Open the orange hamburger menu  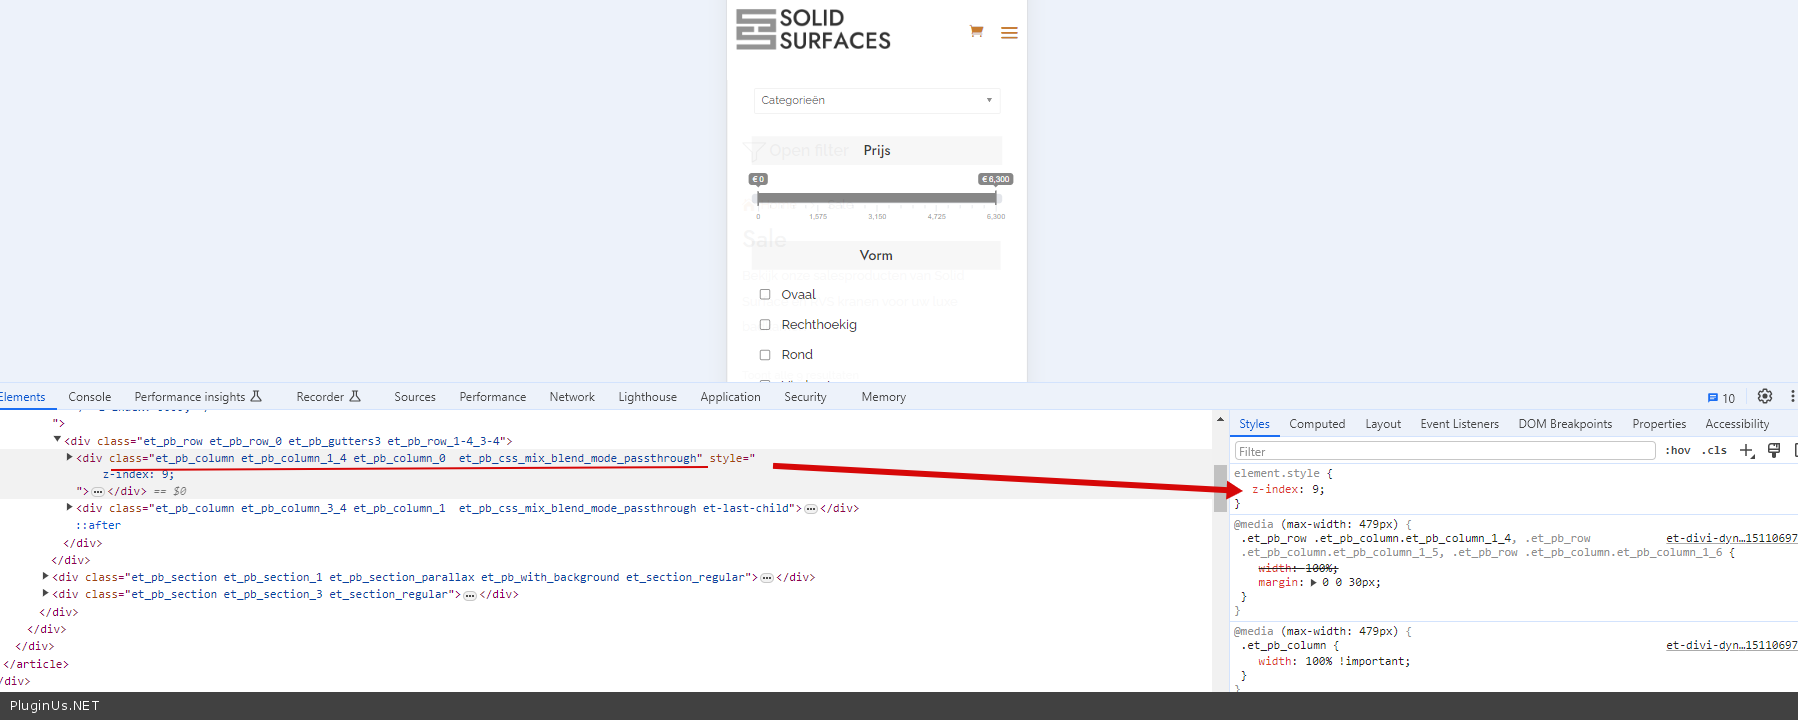[1009, 33]
